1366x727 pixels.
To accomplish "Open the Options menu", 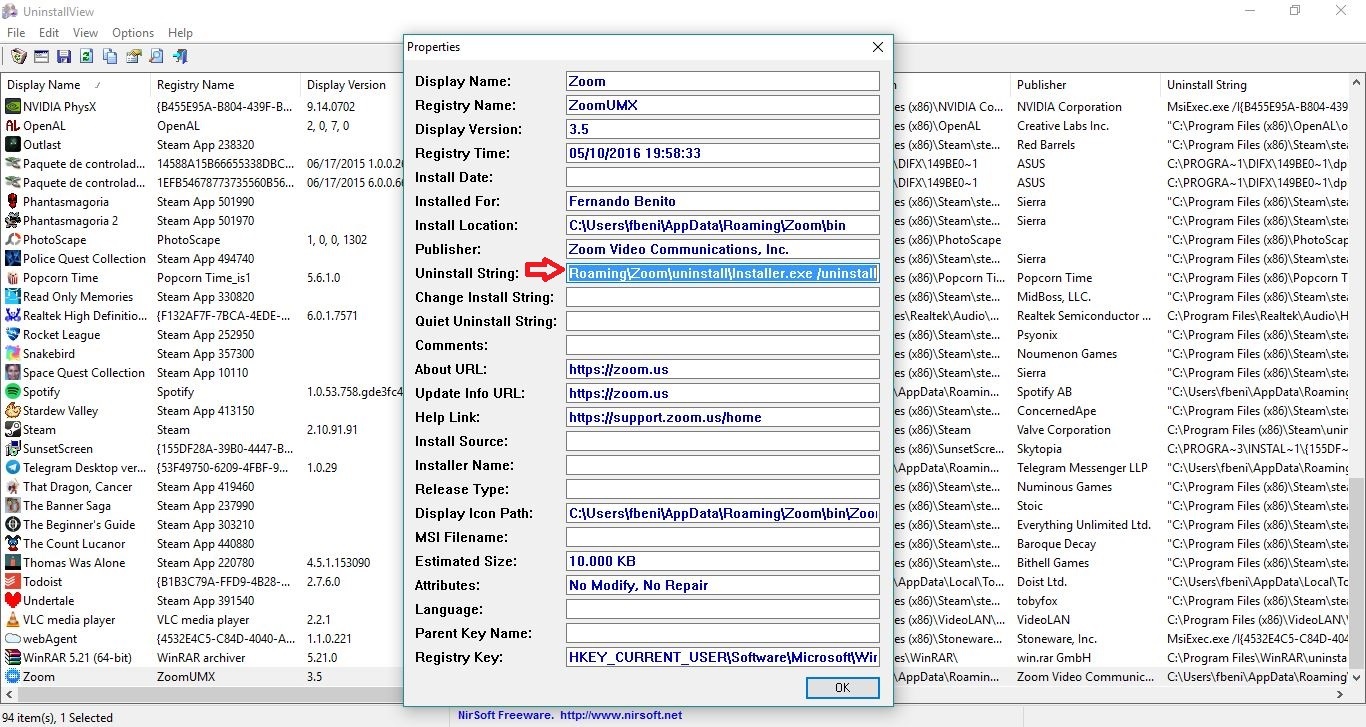I will point(133,33).
